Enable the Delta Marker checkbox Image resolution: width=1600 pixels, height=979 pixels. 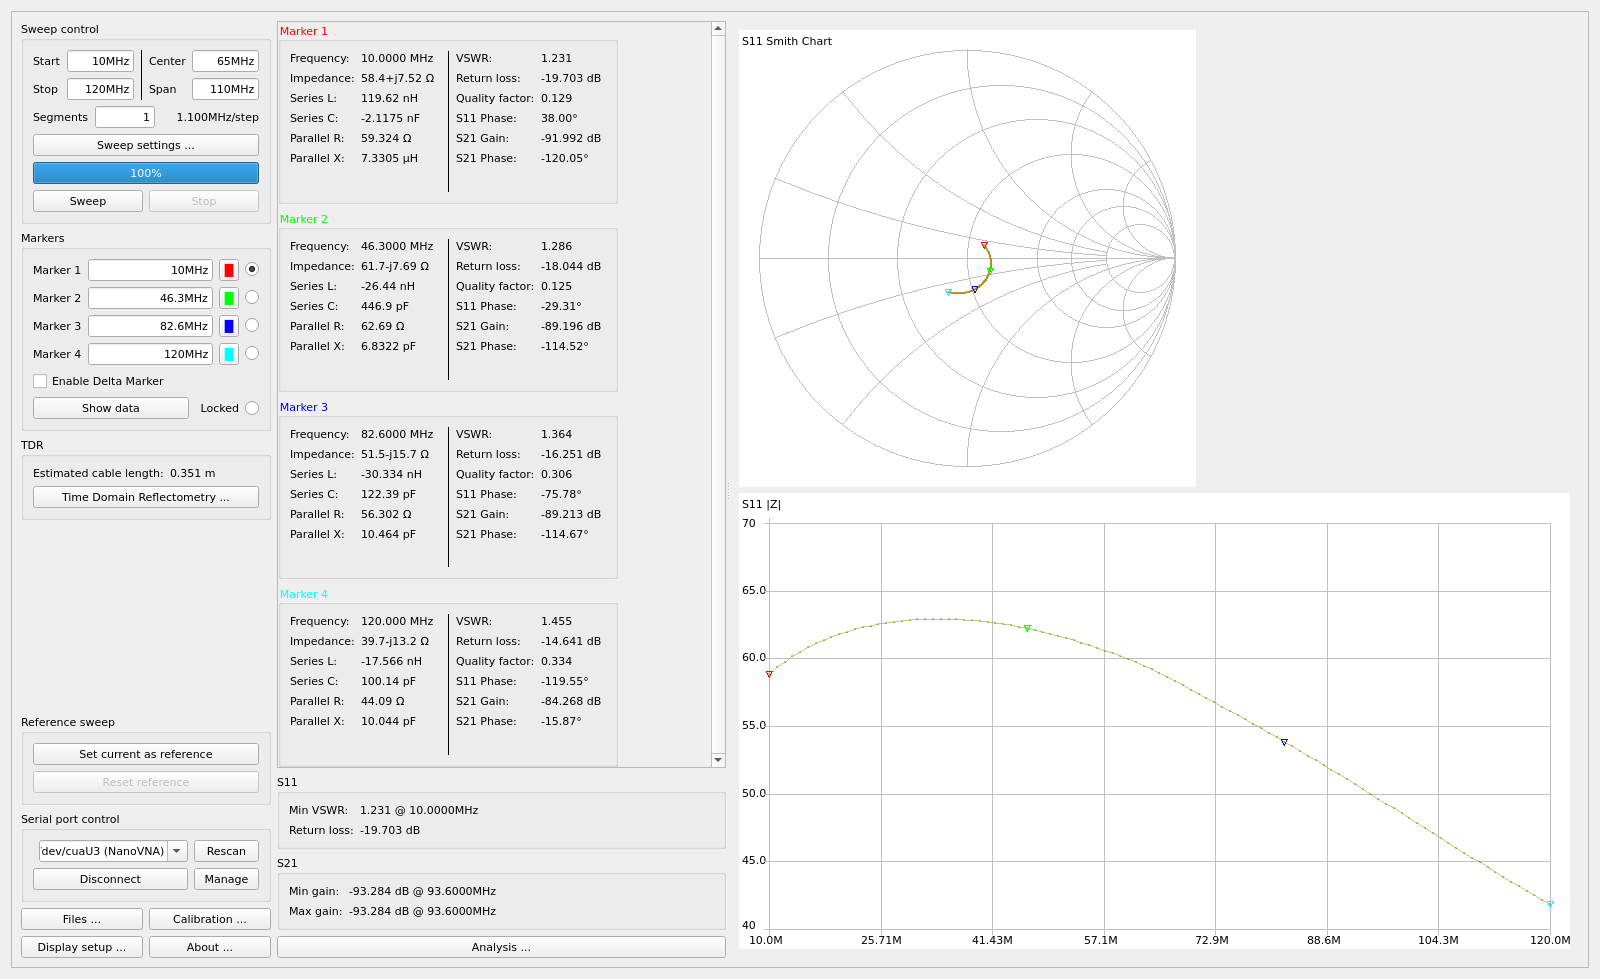(x=40, y=381)
